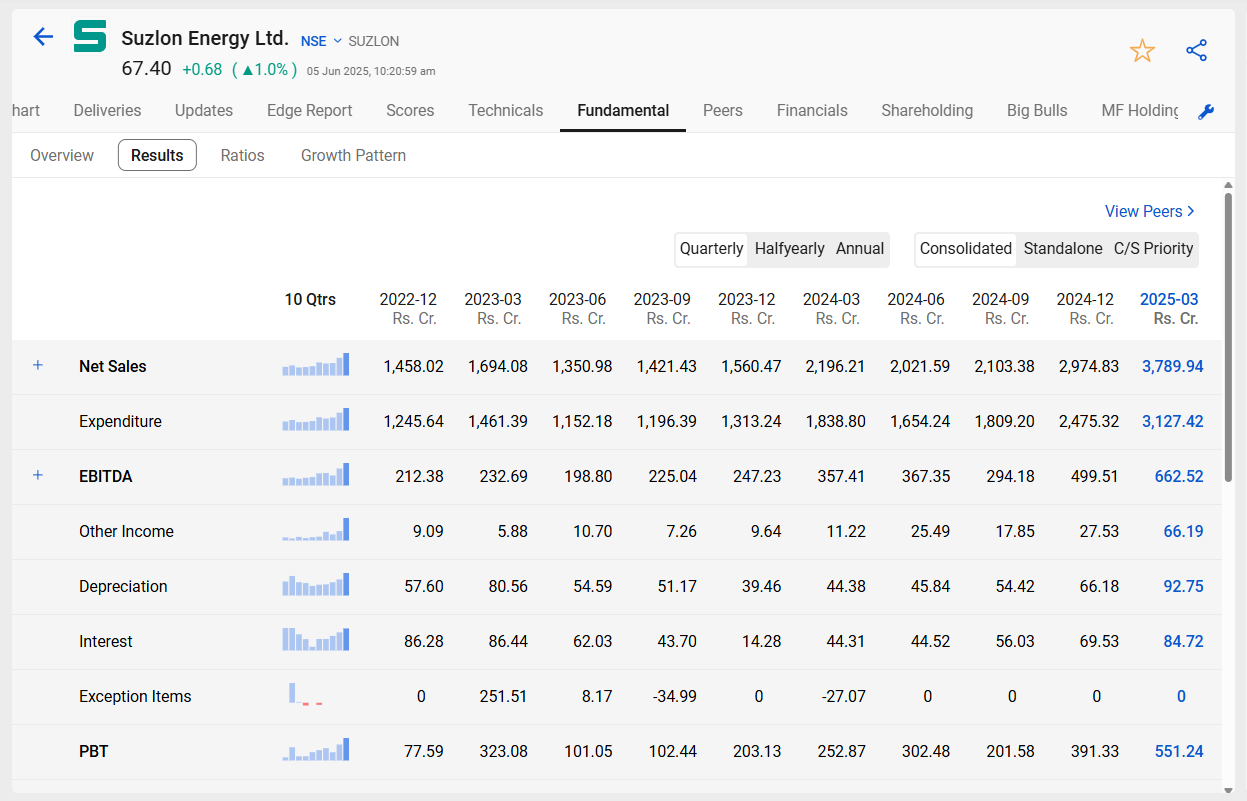
Task: Click Exception Items sparkline chart
Action: (306, 695)
